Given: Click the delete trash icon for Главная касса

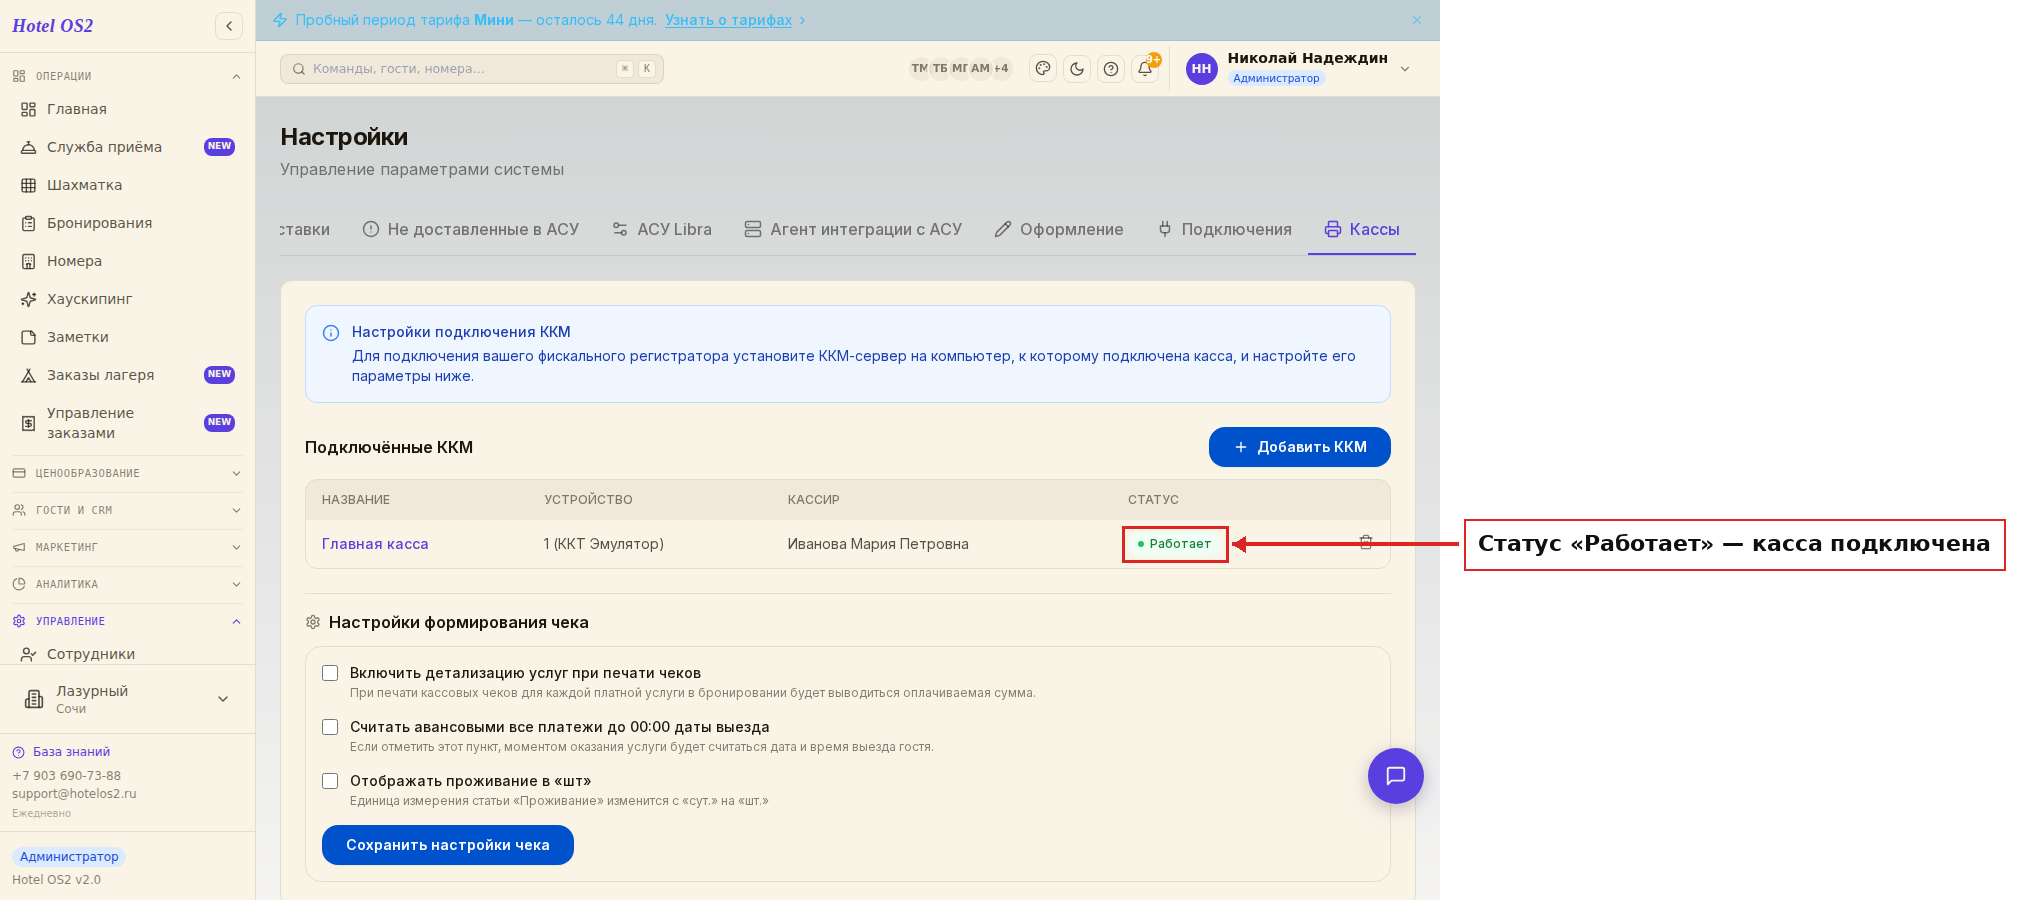Looking at the screenshot, I should click(x=1366, y=542).
